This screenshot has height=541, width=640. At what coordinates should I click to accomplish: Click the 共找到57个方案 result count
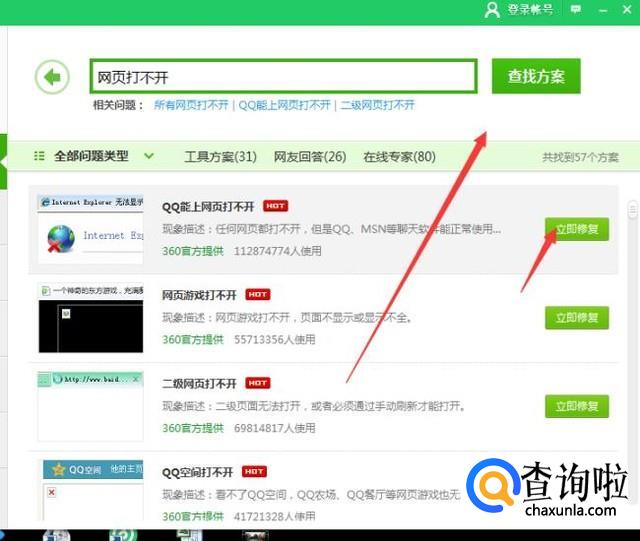580,157
